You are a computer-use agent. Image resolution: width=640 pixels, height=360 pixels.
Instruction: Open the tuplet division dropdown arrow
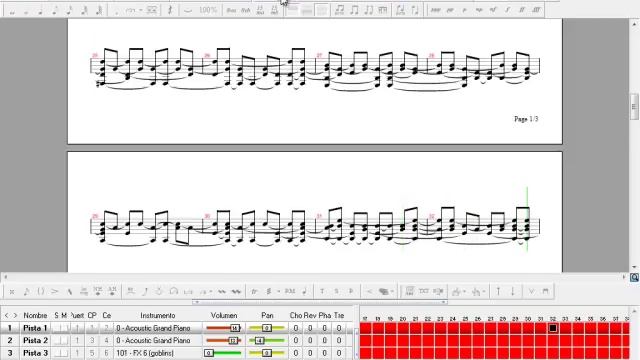pyautogui.click(x=141, y=10)
